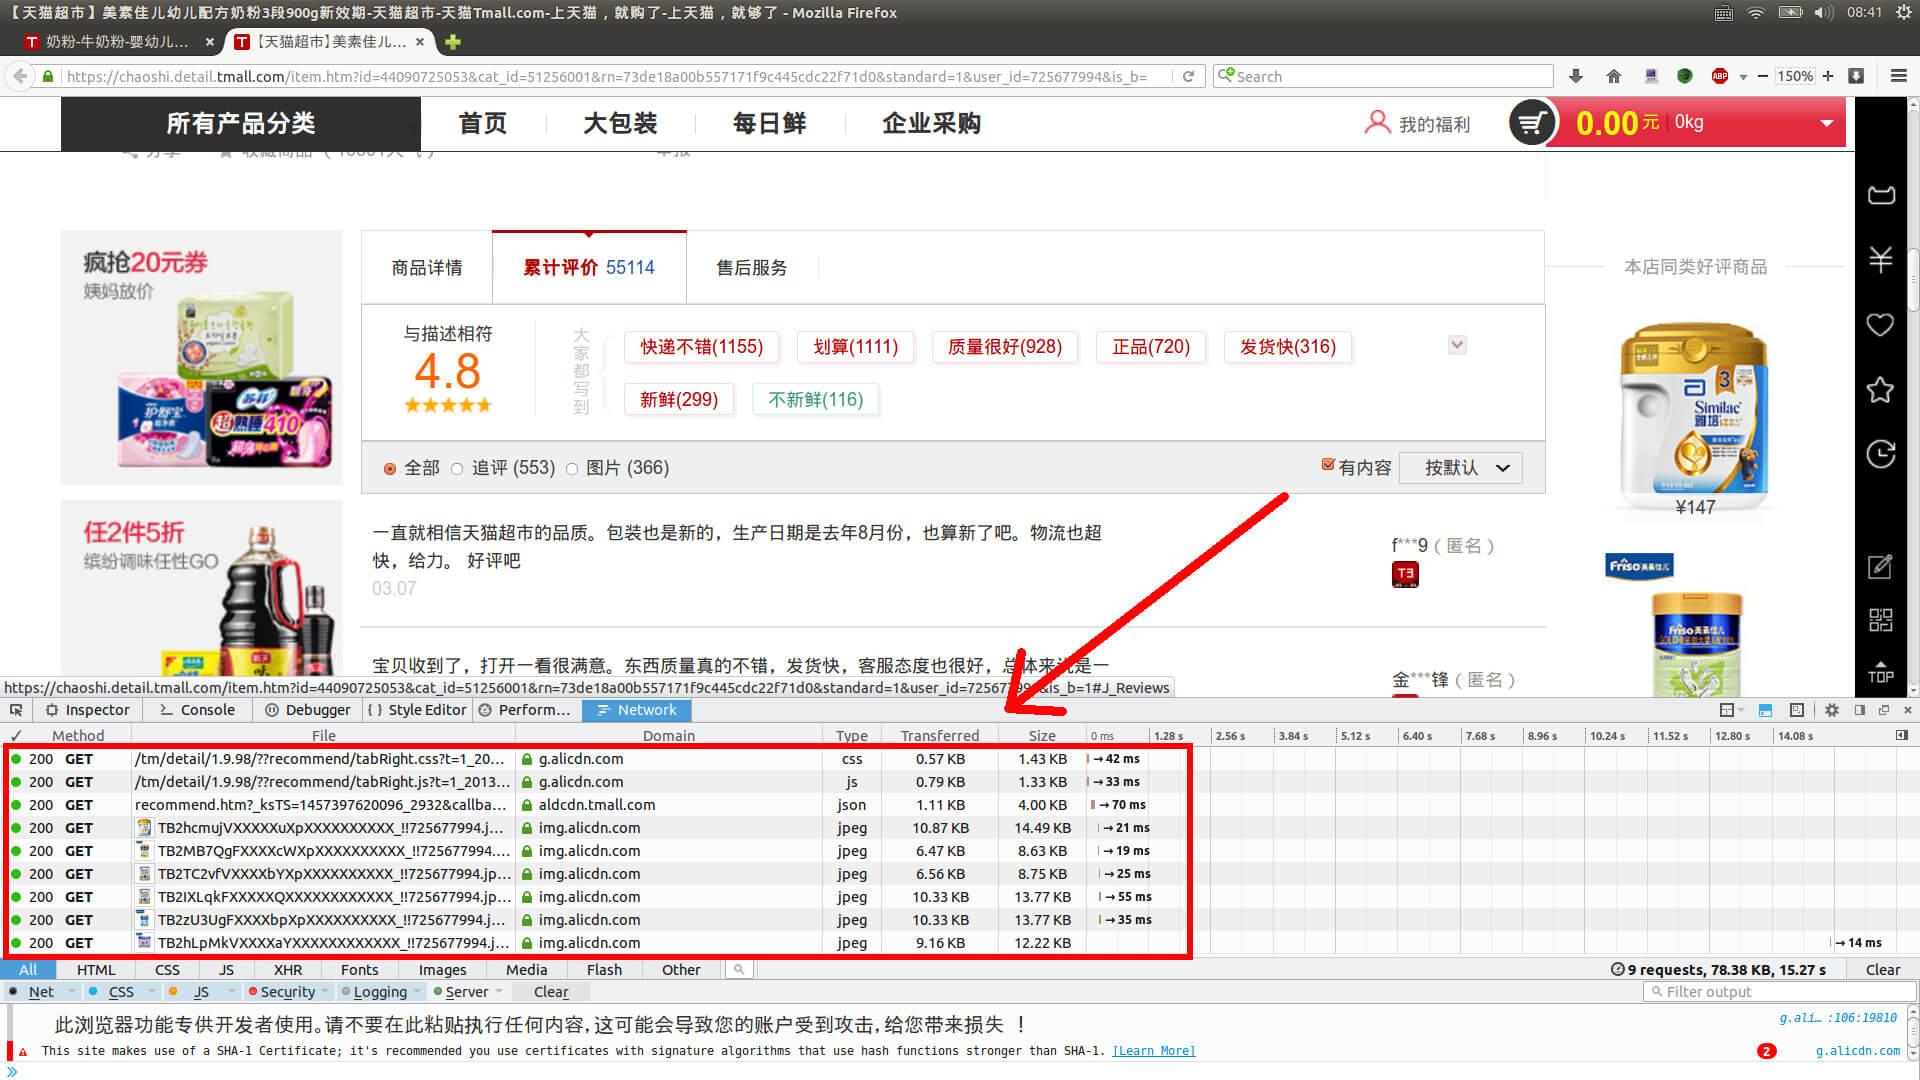
Task: Click the Learn More link
Action: tap(1153, 1051)
